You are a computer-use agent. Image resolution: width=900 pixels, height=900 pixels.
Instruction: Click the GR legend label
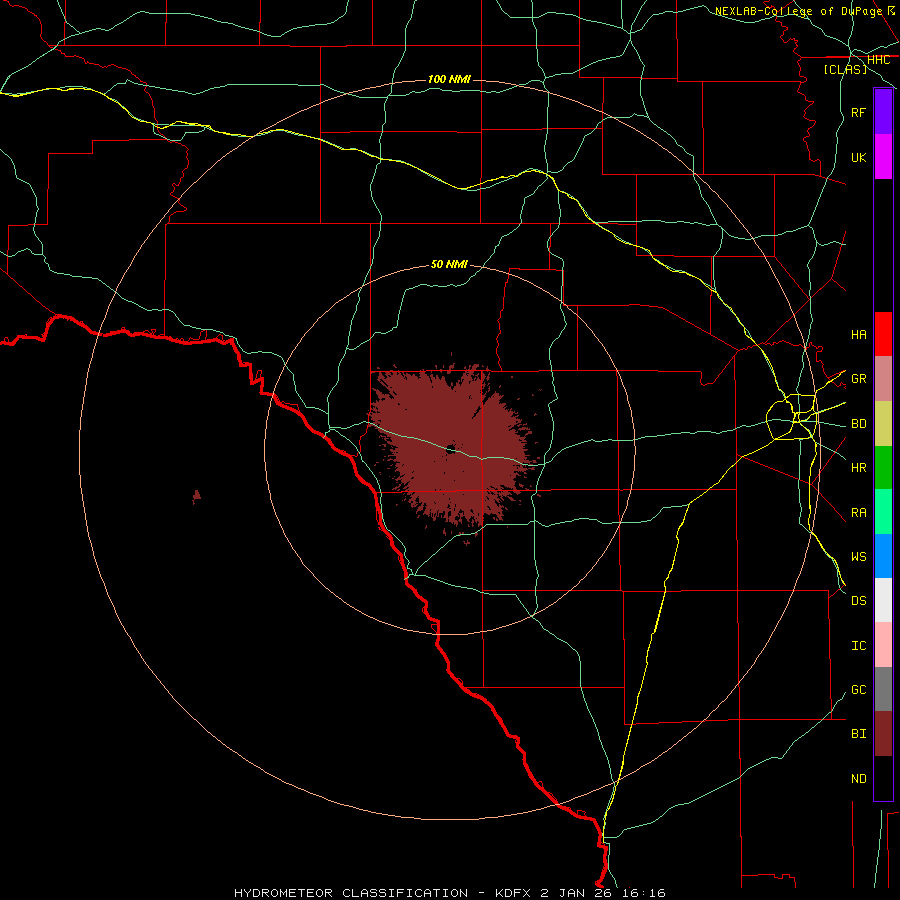click(858, 379)
